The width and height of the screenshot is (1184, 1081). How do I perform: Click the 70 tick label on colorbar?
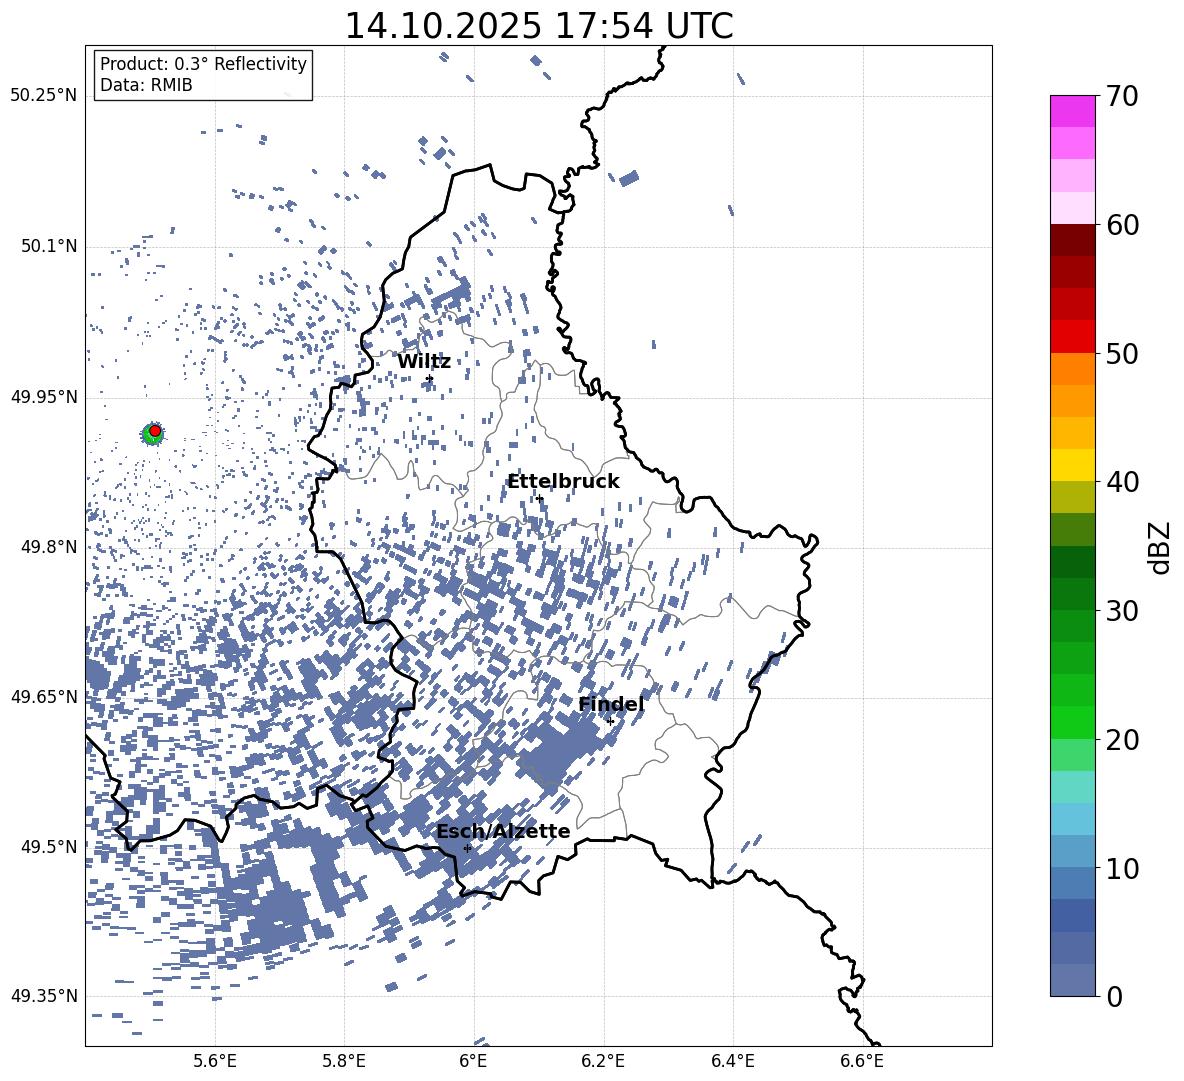coord(1124,97)
